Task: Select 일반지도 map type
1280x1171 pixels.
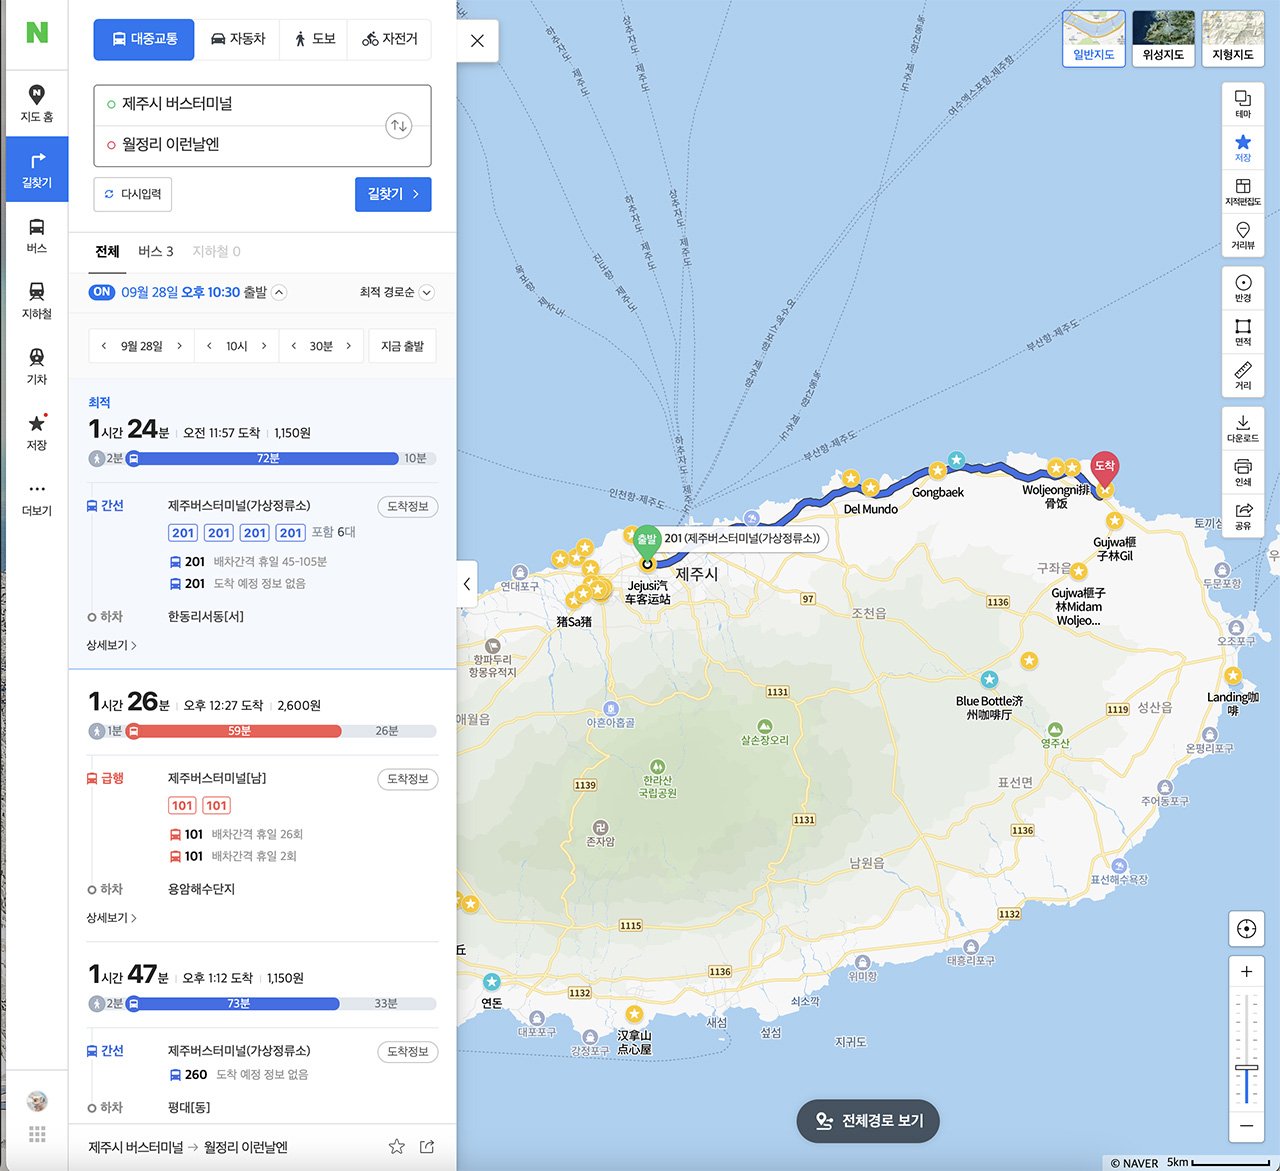Action: pos(1094,38)
